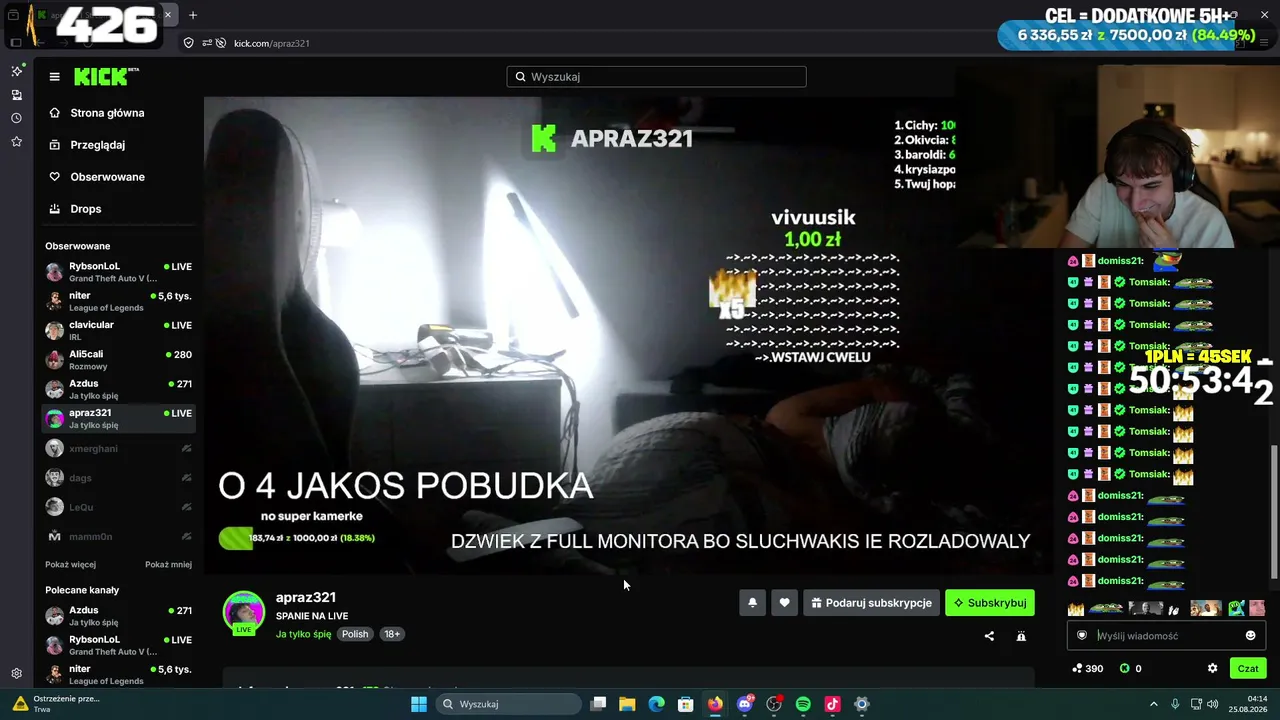Click the taskbar Wyszukaj search box
1280x720 pixels.
[x=508, y=704]
